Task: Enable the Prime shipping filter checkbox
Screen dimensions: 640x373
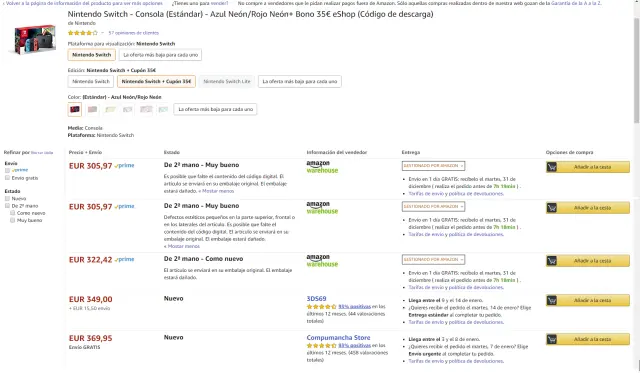Action: click(x=7, y=170)
